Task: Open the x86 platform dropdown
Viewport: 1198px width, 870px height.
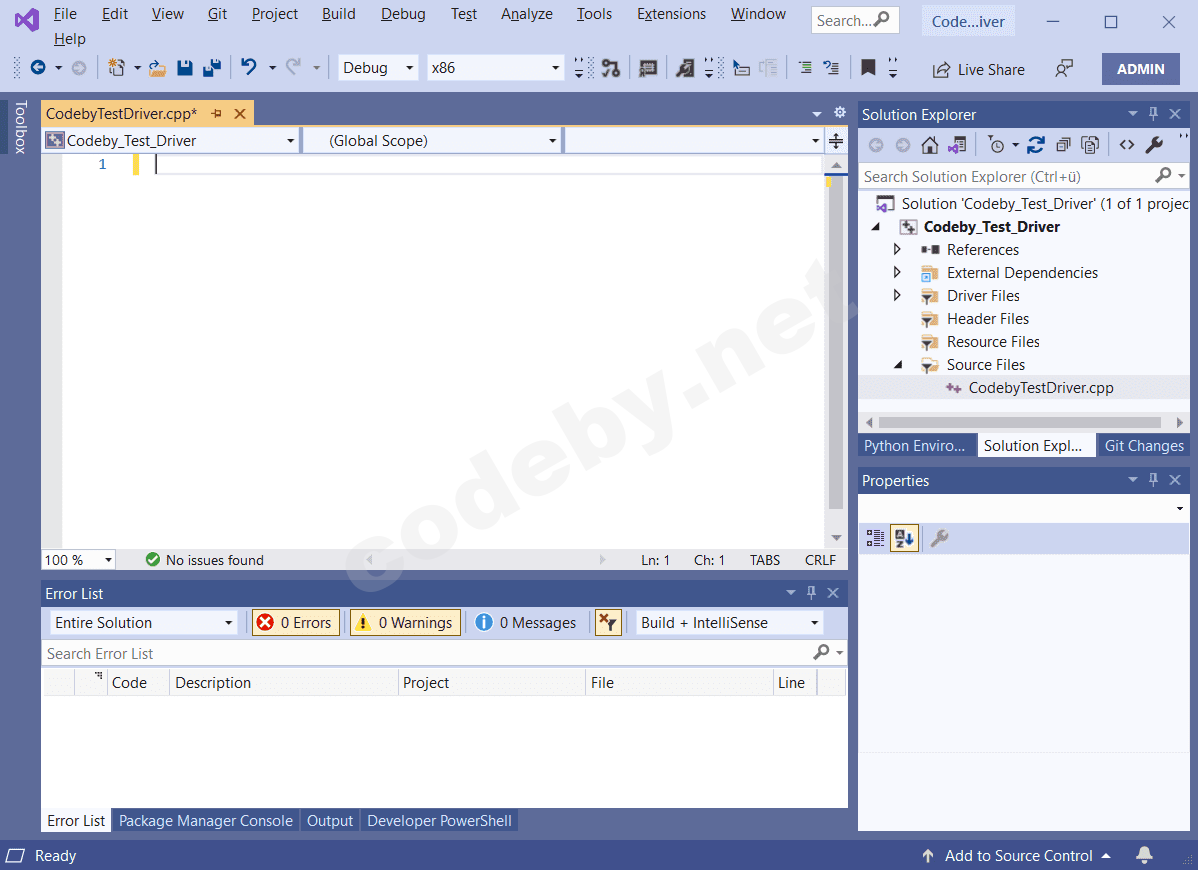Action: pyautogui.click(x=495, y=68)
